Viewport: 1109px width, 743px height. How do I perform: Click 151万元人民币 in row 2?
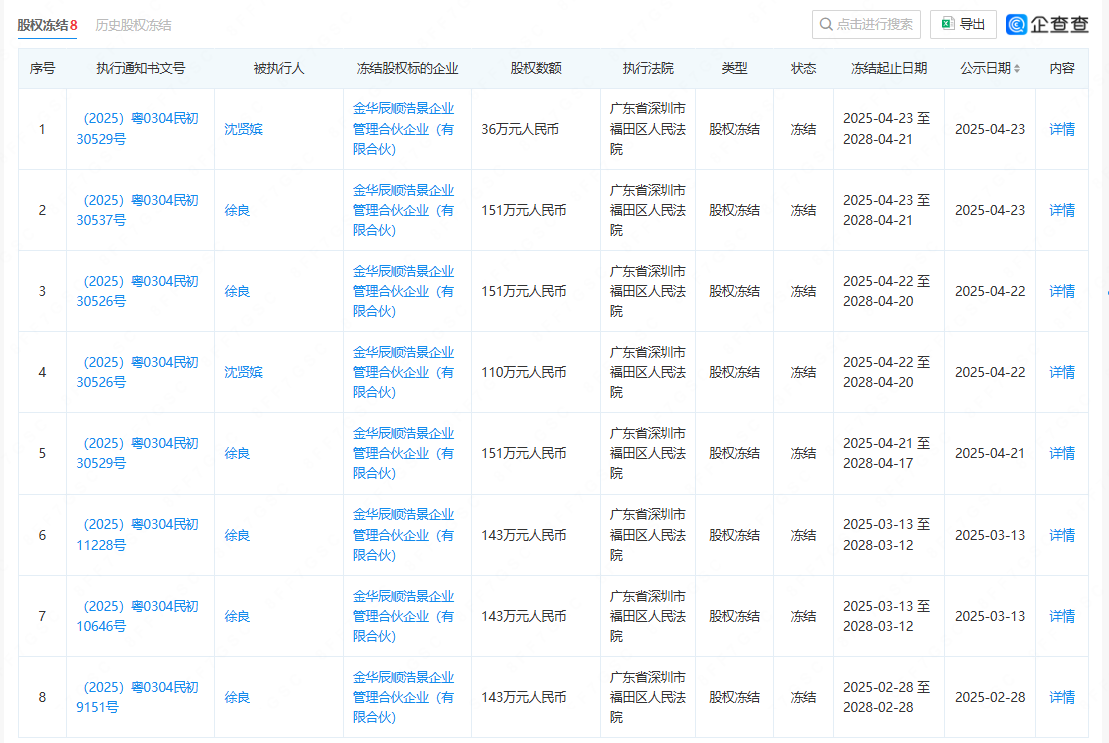coord(523,211)
